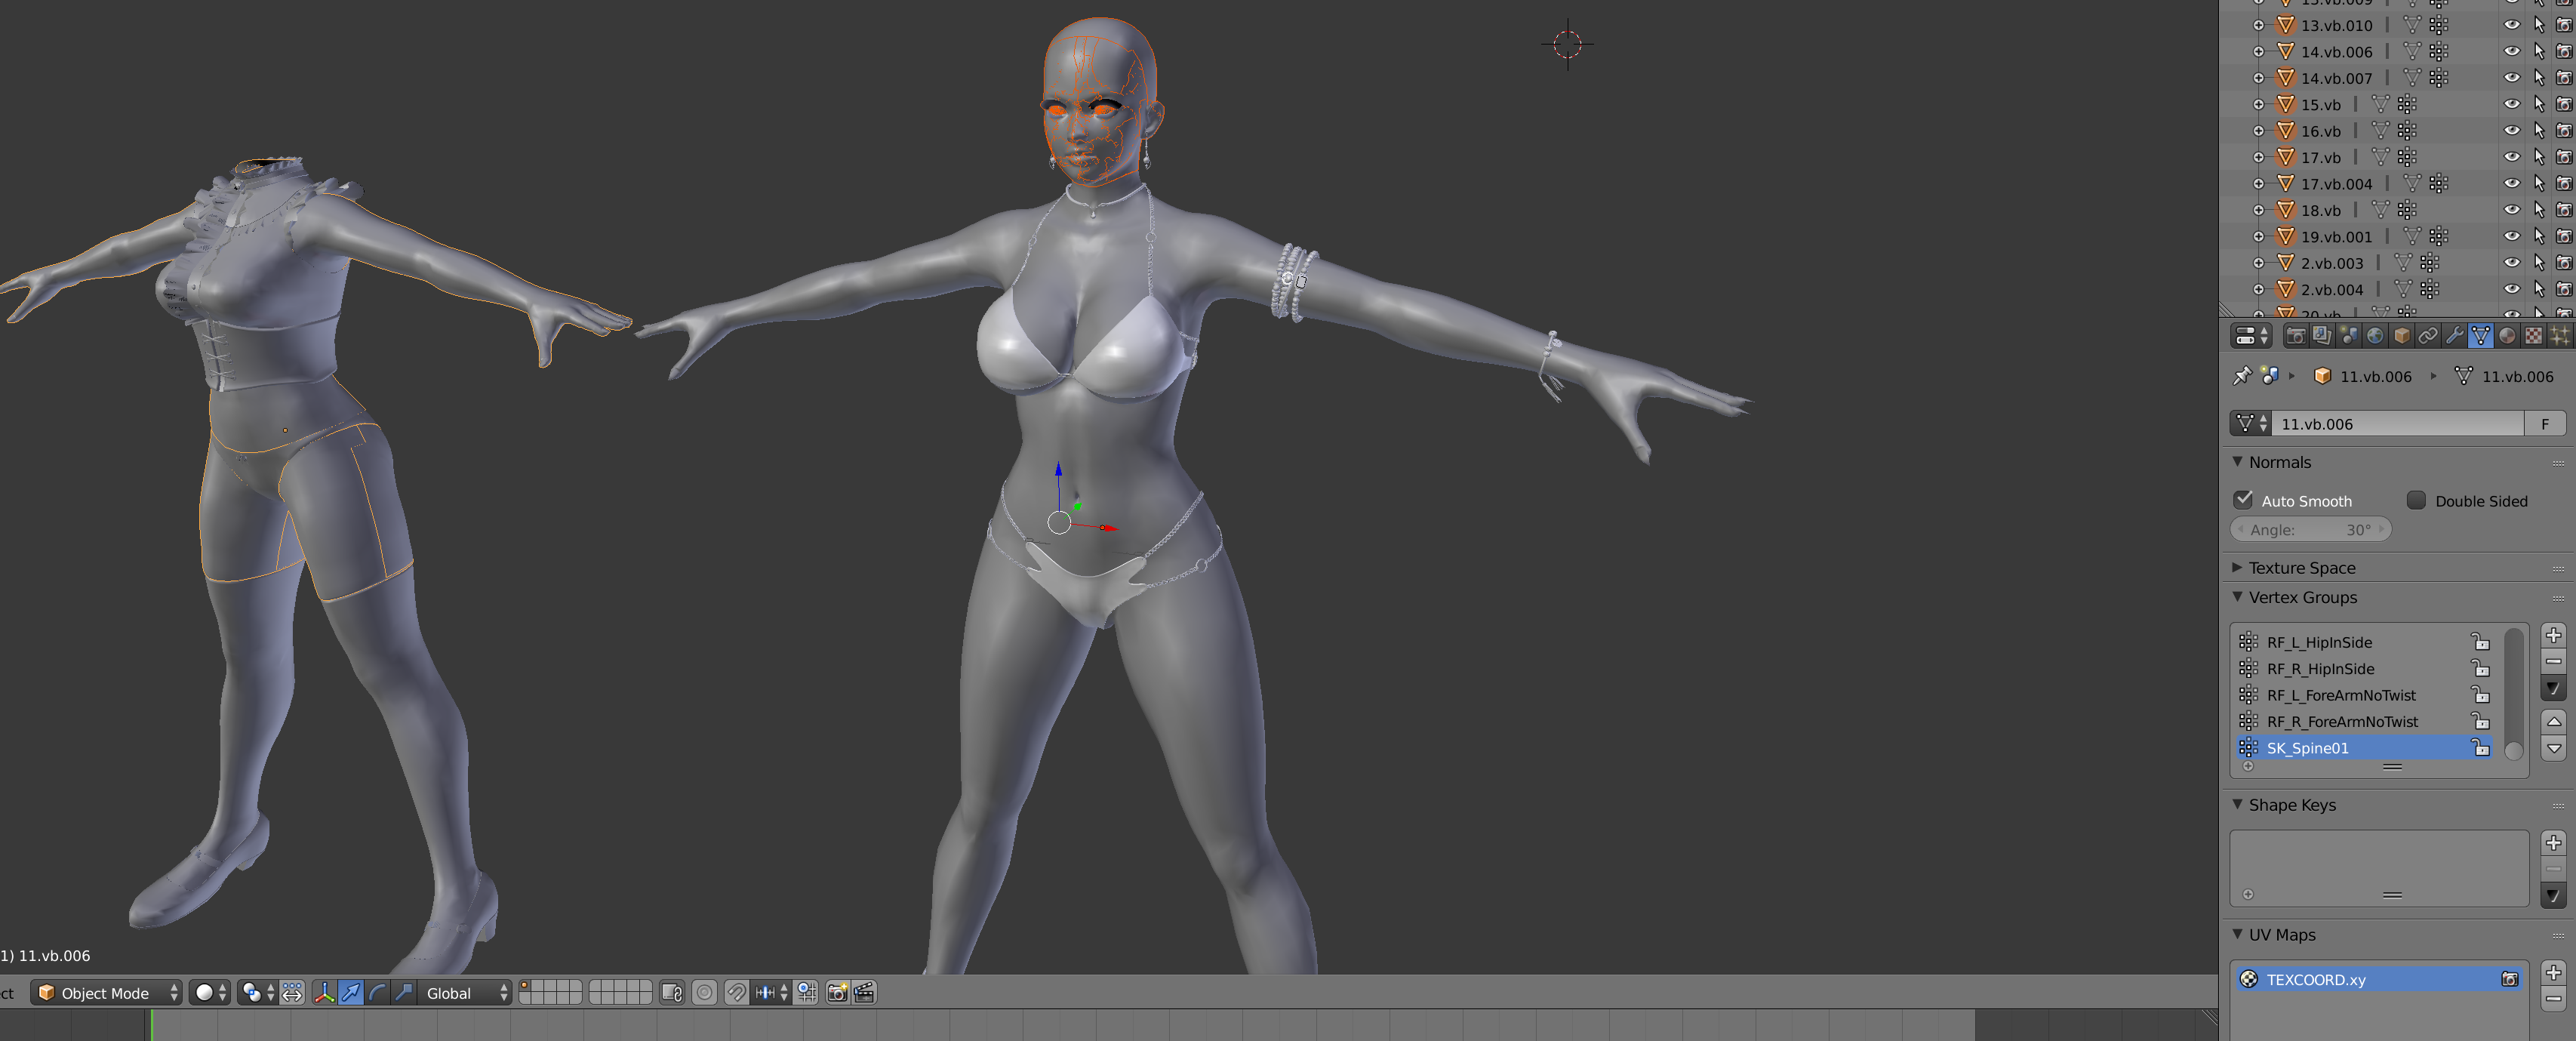
Task: Click the F fake user button
Action: pos(2545,424)
